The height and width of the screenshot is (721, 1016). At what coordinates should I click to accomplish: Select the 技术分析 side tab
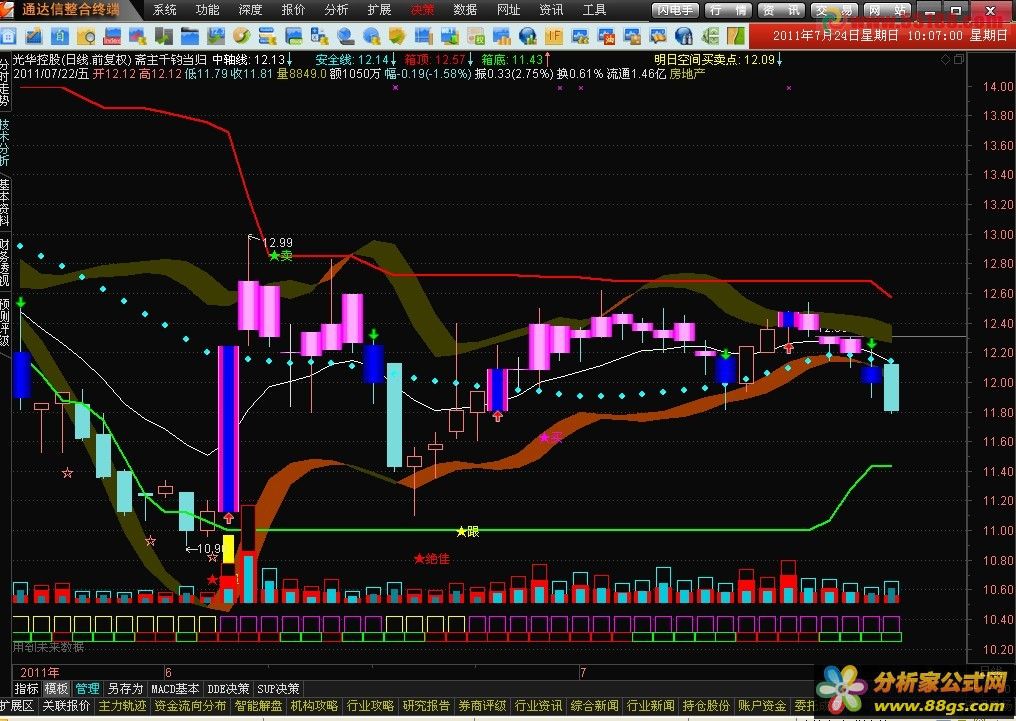[5, 143]
